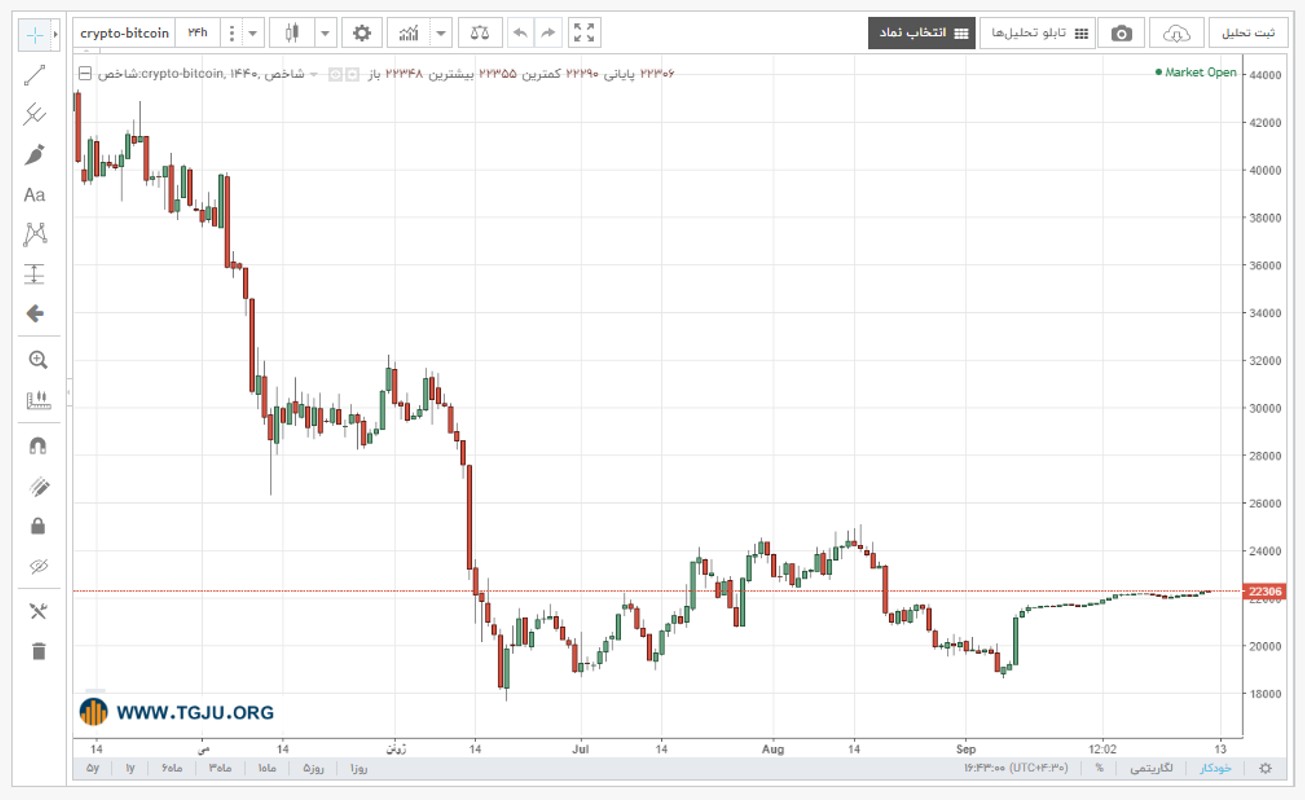The width and height of the screenshot is (1305, 800).
Task: Undo the last chart action
Action: coord(520,33)
